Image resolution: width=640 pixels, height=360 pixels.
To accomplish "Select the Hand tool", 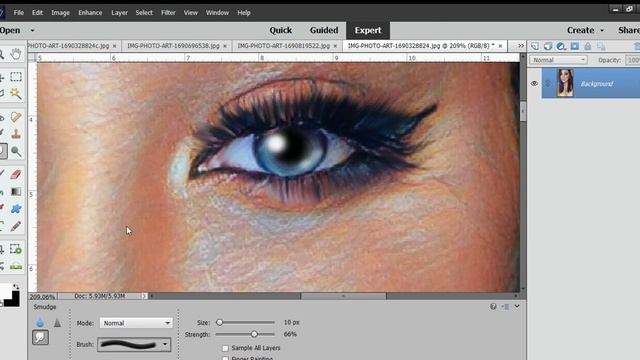I will (x=16, y=53).
